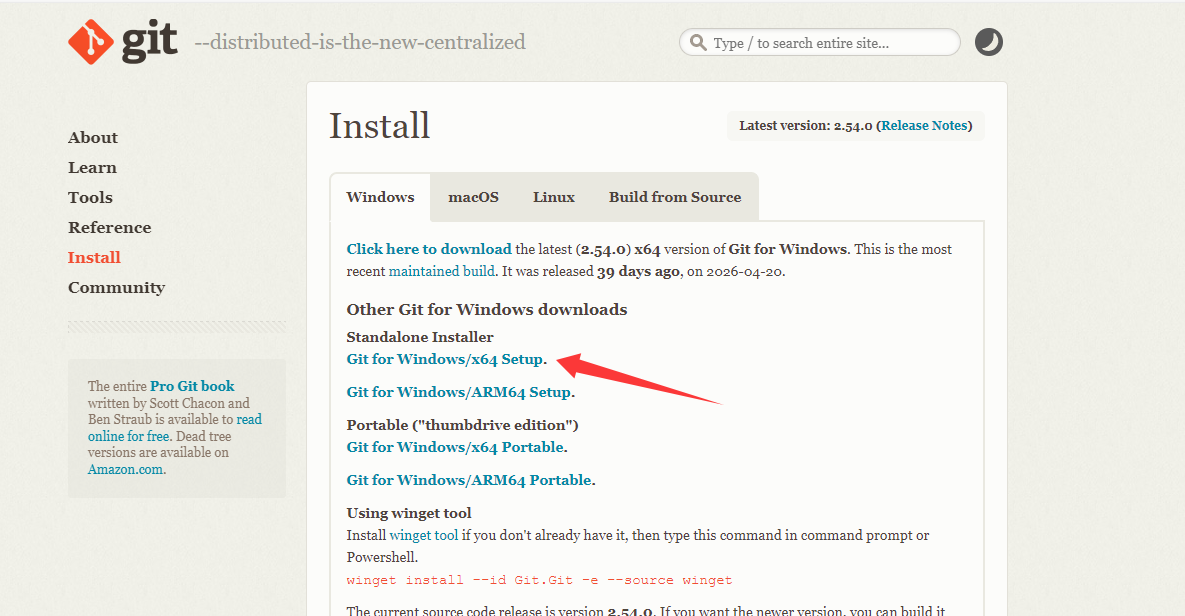Select the Build from Source tab
The width and height of the screenshot is (1185, 616).
(675, 197)
